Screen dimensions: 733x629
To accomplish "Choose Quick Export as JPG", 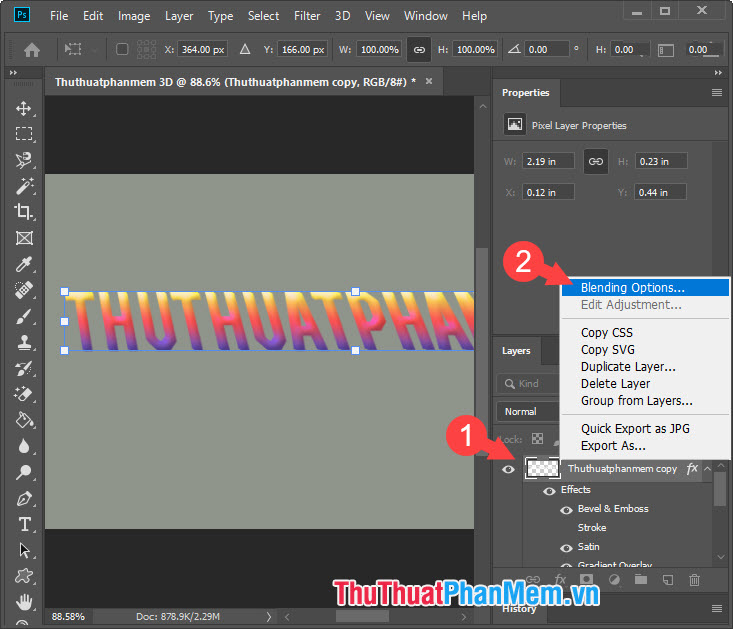I will tap(645, 429).
